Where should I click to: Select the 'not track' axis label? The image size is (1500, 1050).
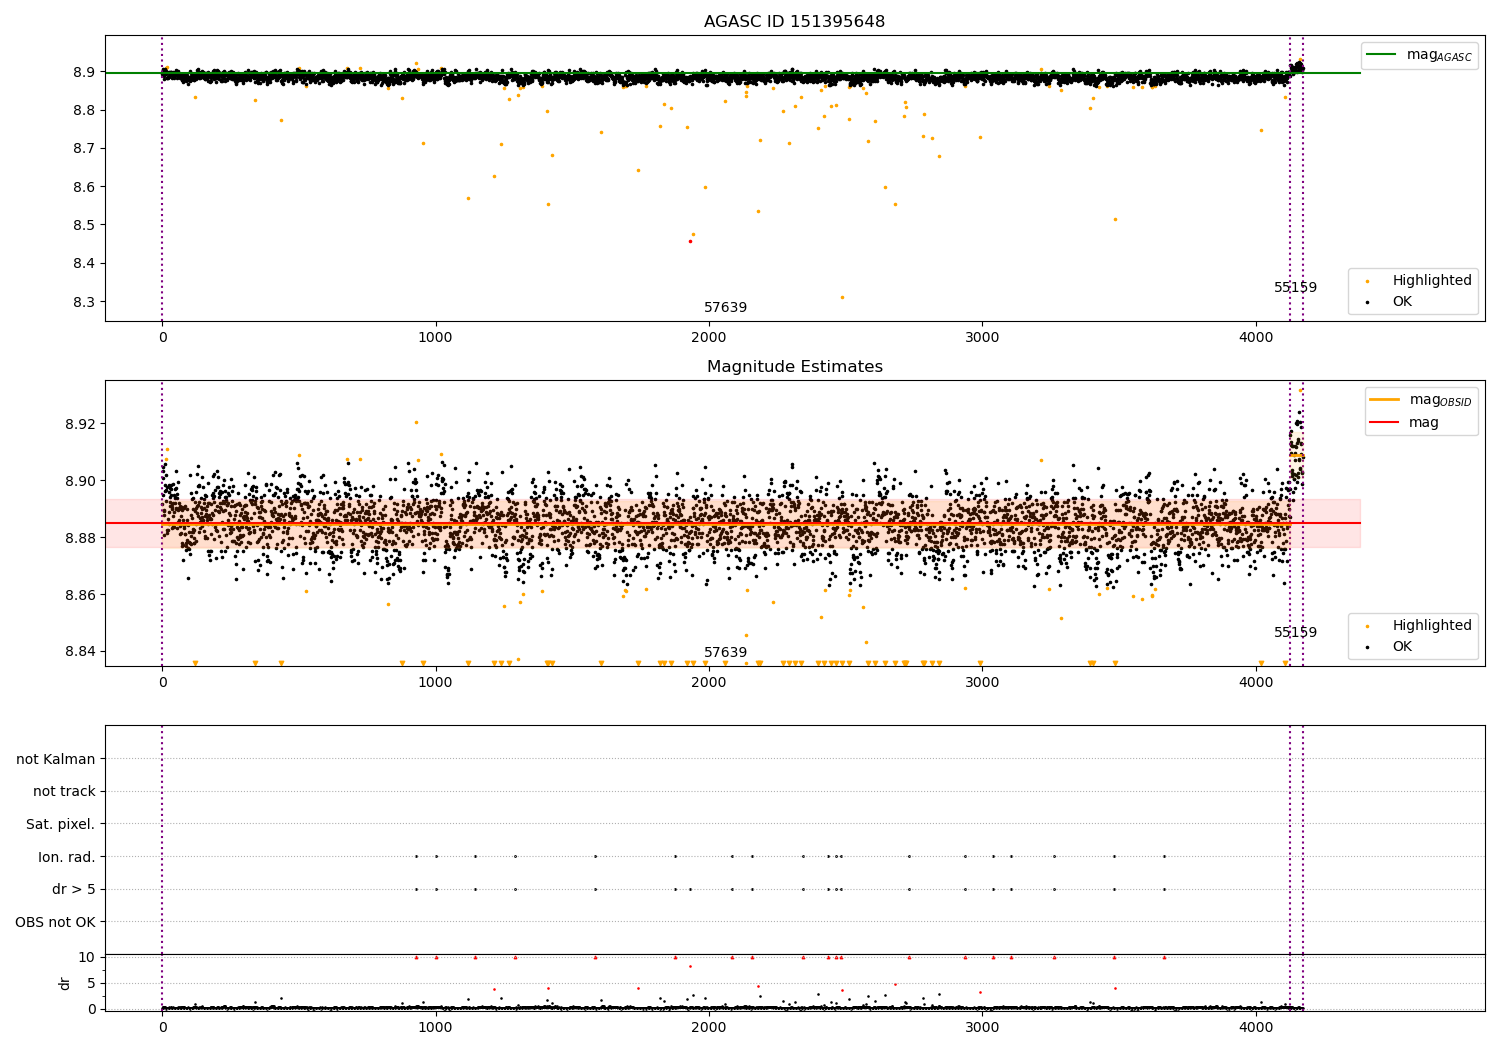tap(64, 791)
